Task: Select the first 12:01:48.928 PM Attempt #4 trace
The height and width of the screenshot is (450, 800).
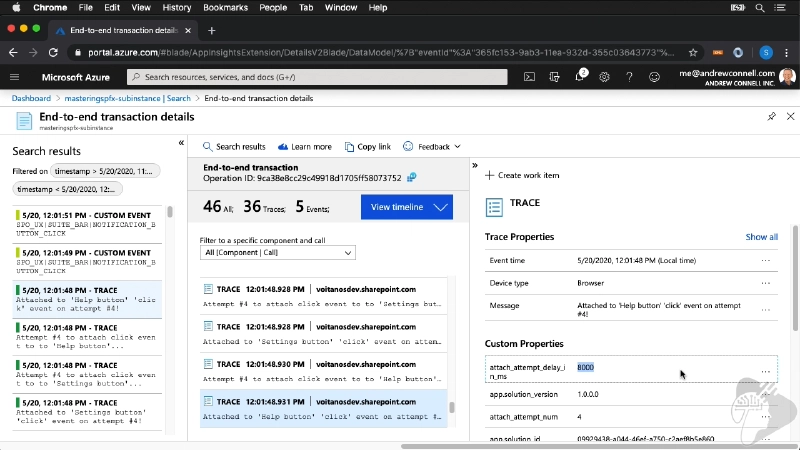Action: tap(323, 296)
